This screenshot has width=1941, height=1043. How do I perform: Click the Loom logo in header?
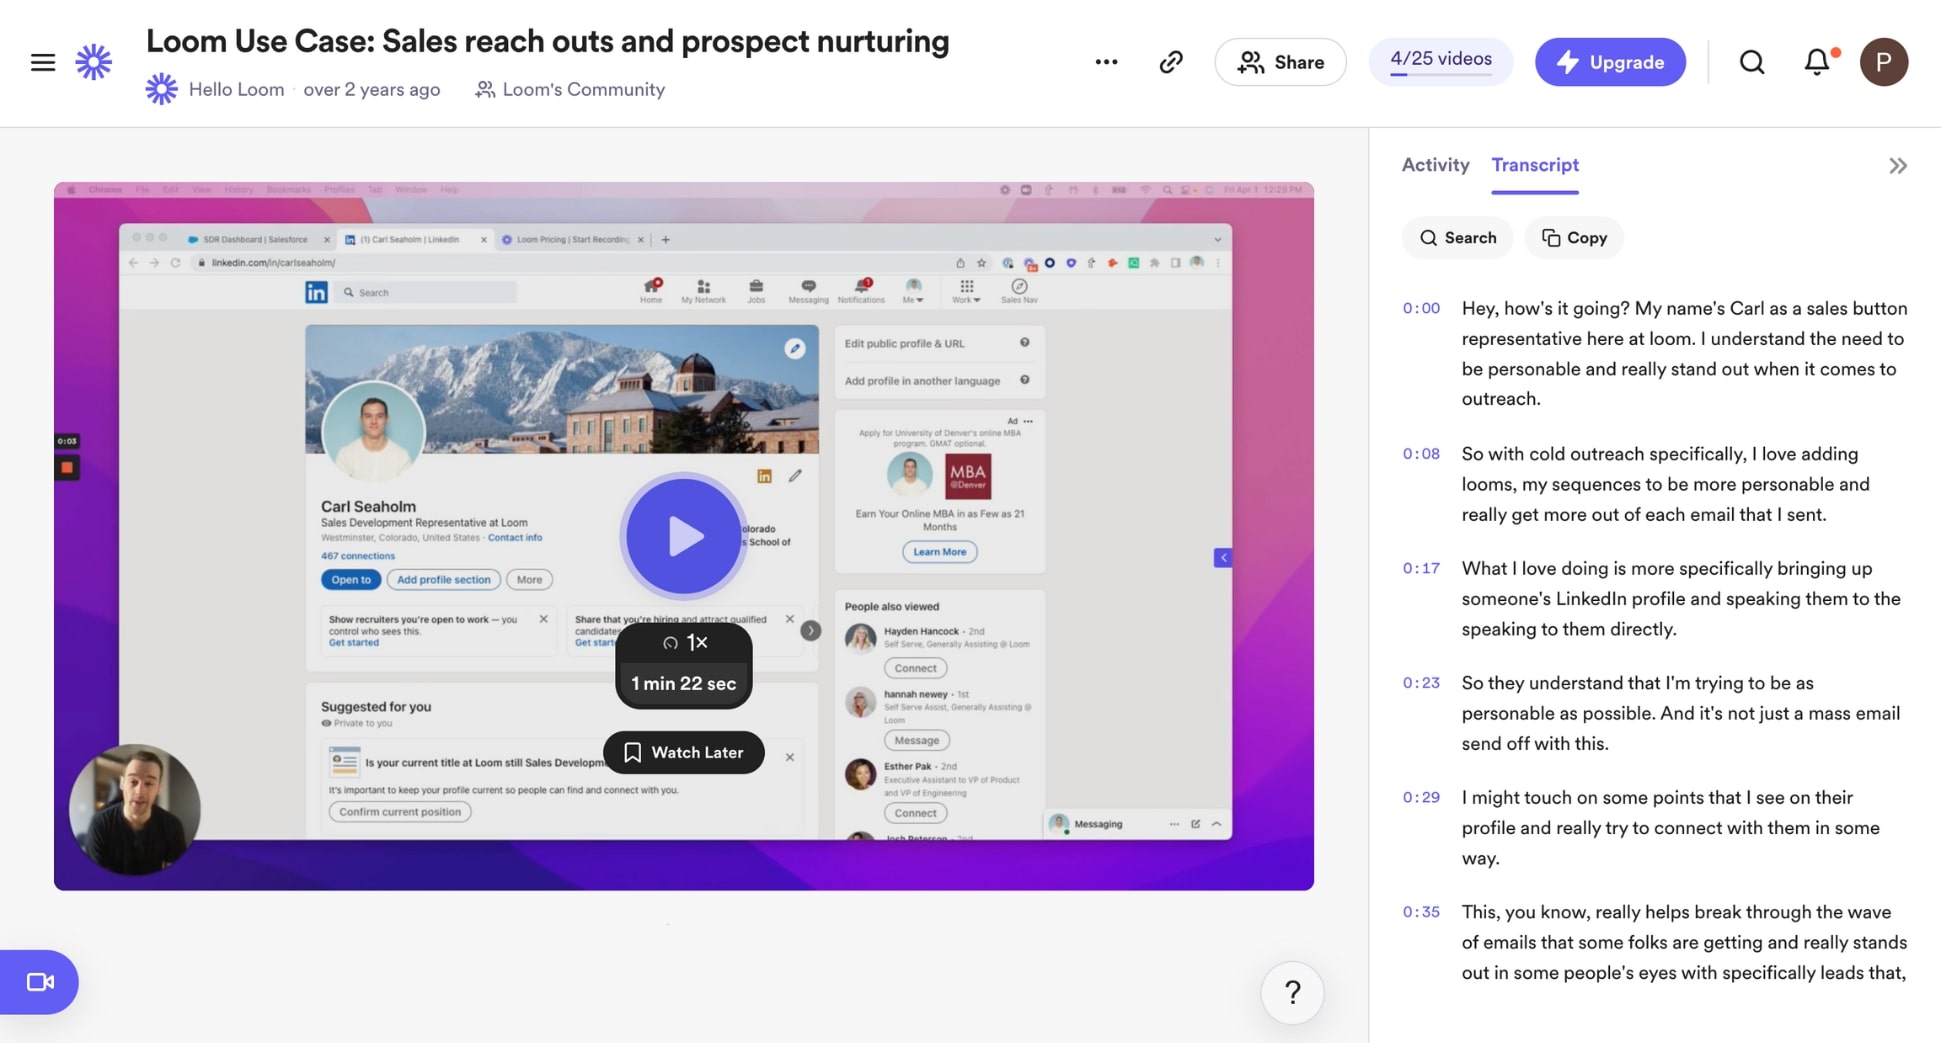click(94, 62)
